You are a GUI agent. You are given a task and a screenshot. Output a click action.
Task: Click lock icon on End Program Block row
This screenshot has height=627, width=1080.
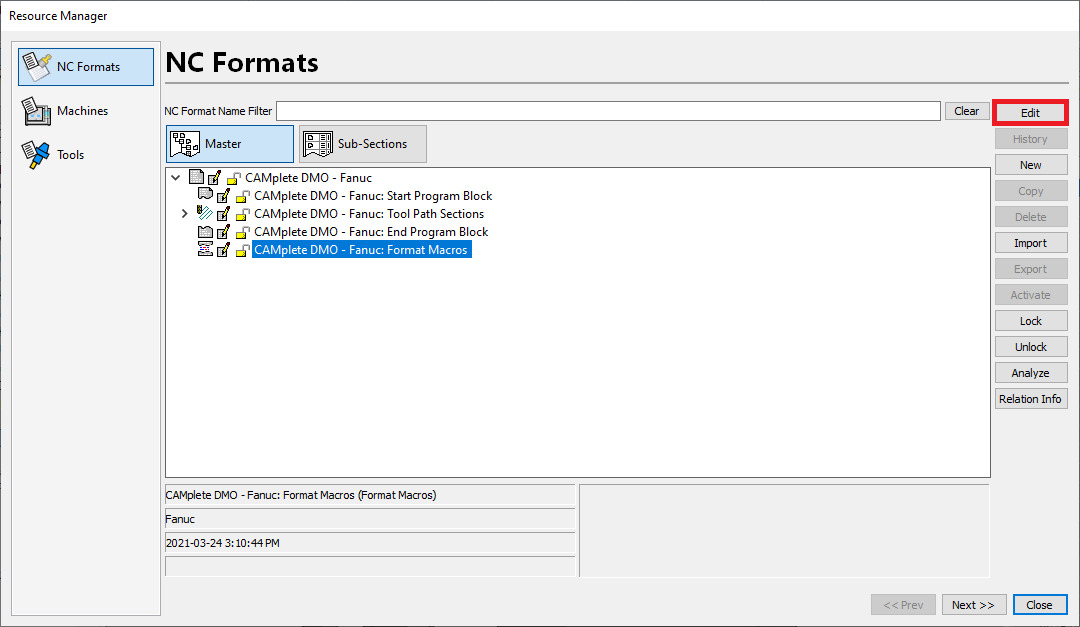click(x=242, y=232)
